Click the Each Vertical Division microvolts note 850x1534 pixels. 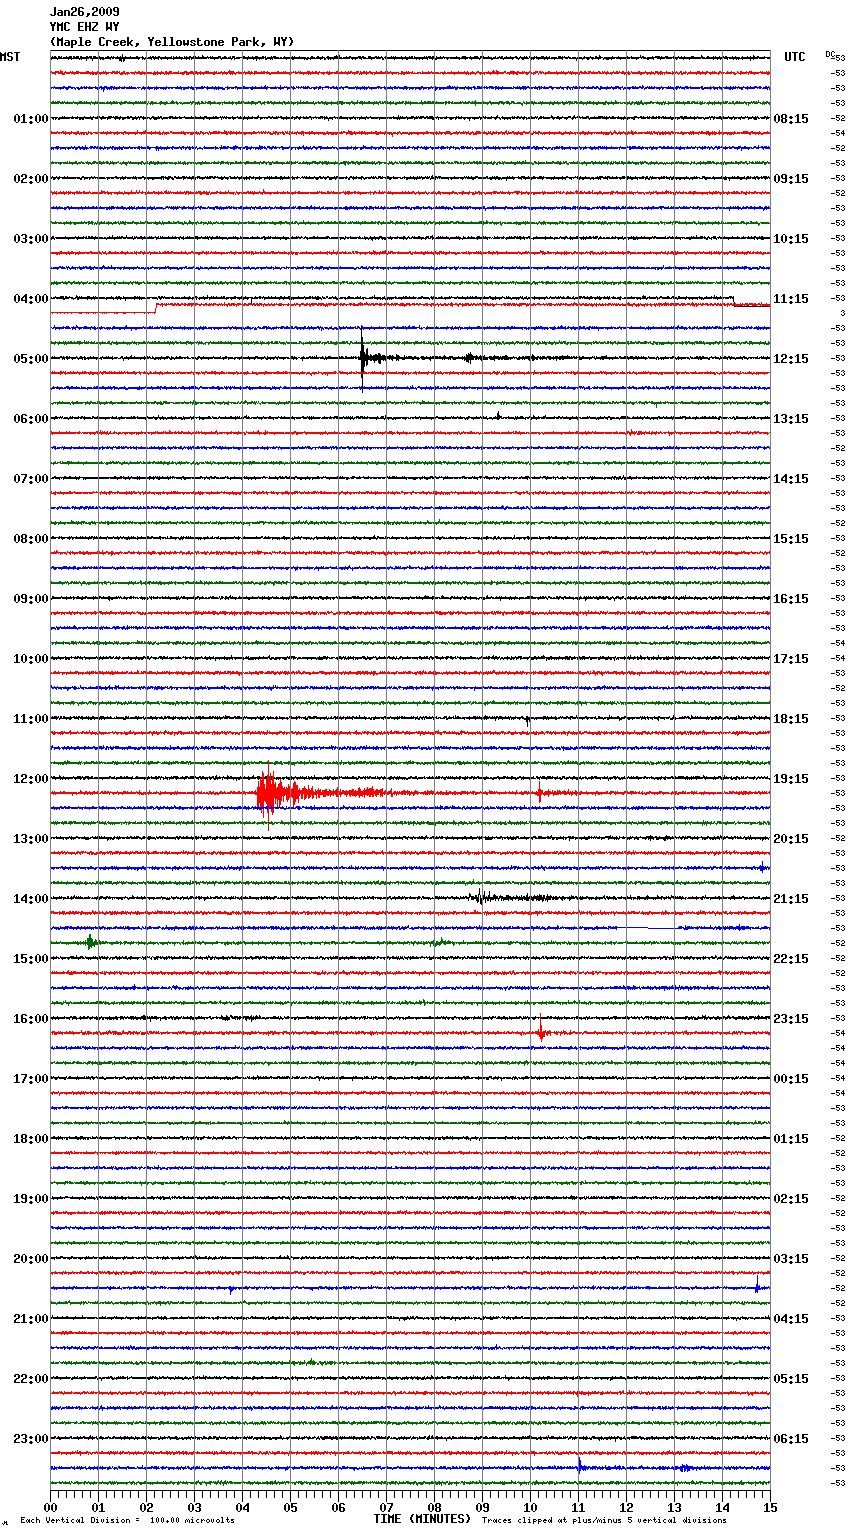(x=127, y=1521)
